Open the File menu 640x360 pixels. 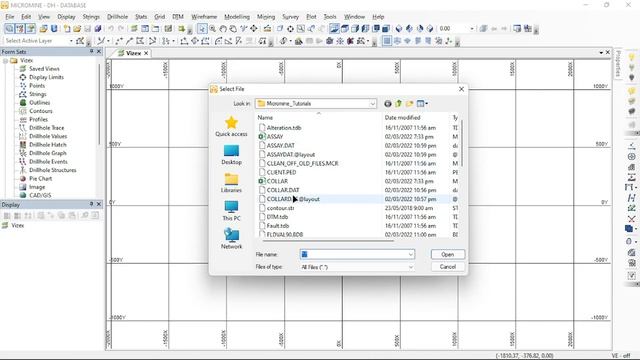point(9,17)
